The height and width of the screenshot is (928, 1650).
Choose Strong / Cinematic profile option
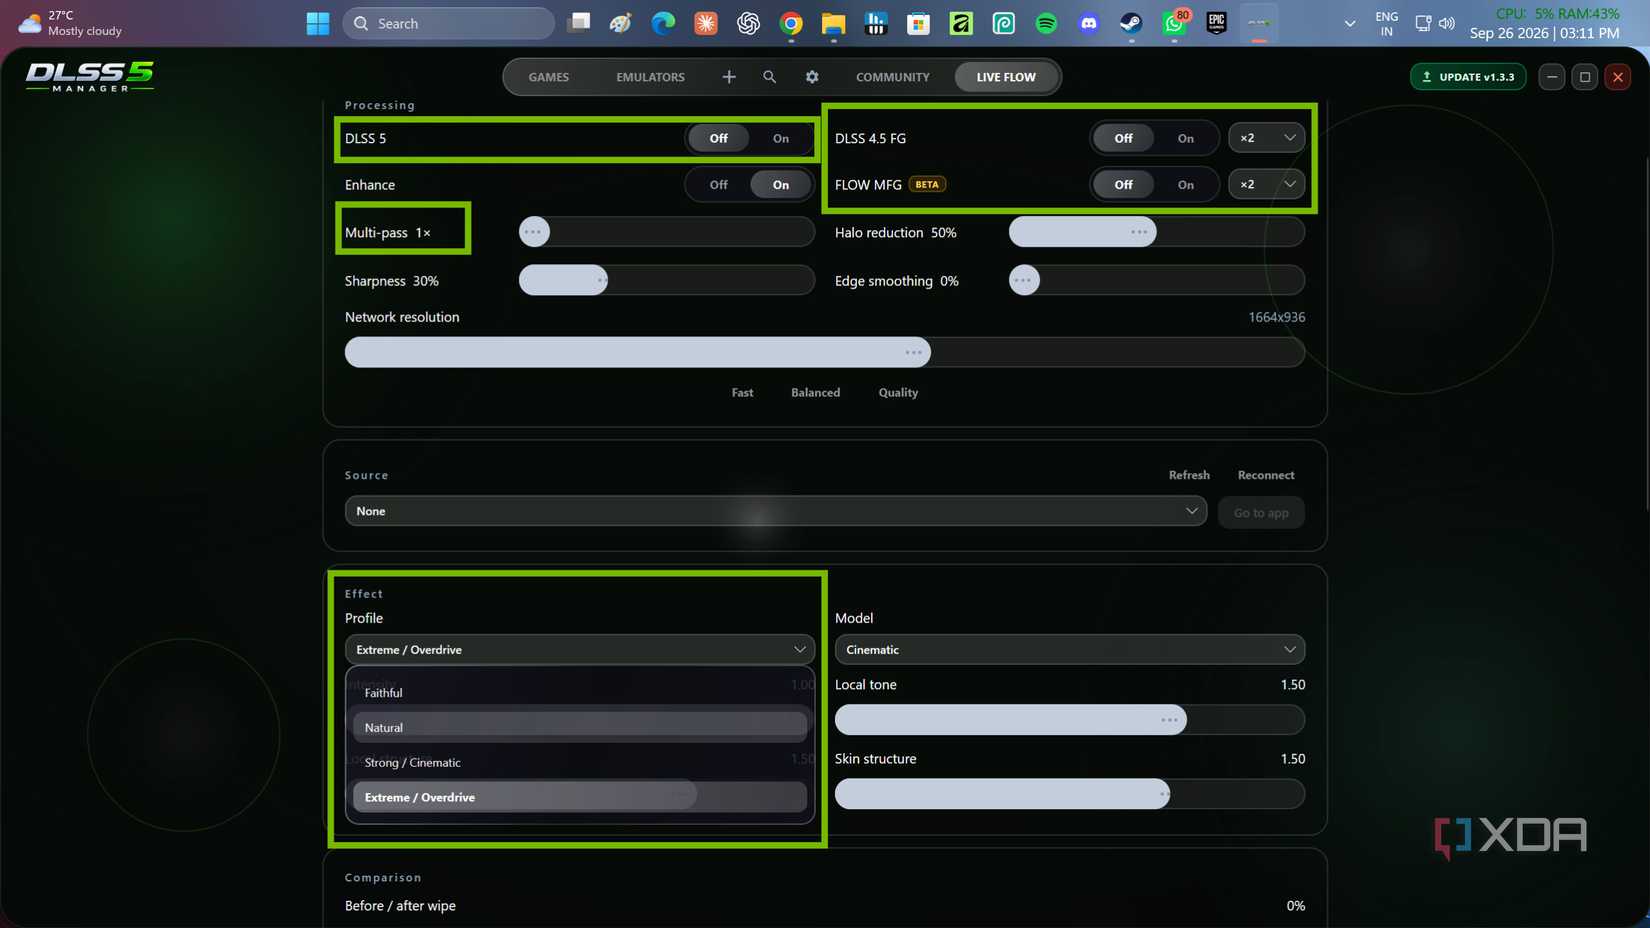[580, 763]
